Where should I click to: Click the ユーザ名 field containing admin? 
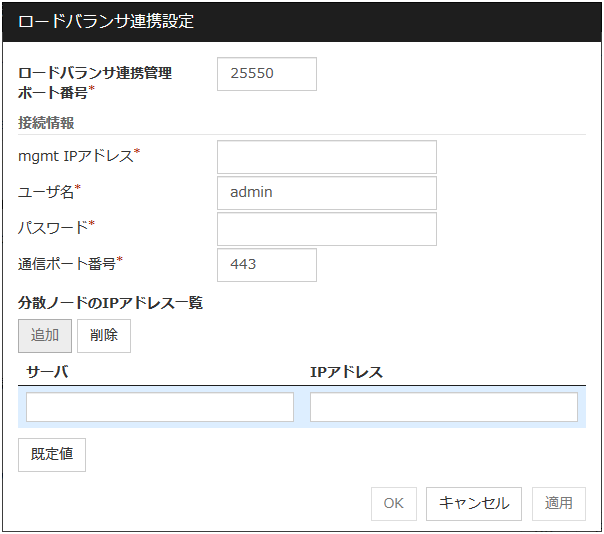[326, 193]
